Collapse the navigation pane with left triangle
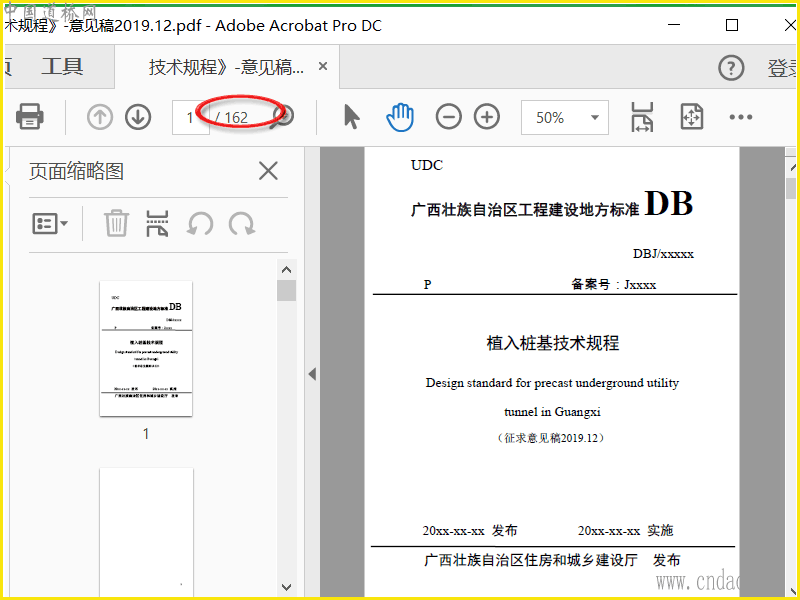Viewport: 800px width, 600px height. (x=312, y=374)
